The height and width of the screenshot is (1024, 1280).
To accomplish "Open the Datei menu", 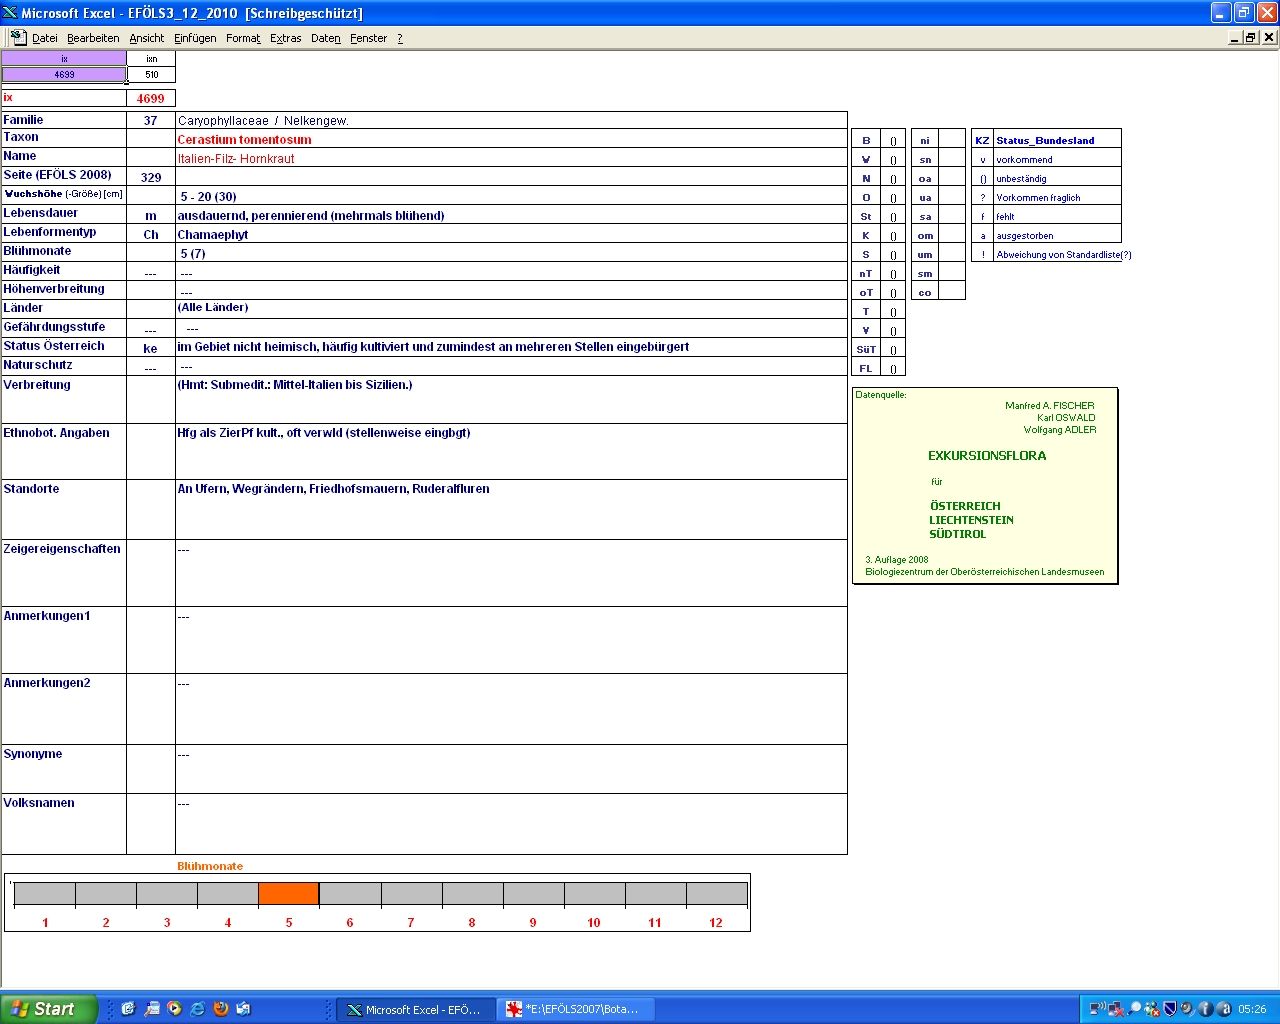I will [45, 38].
